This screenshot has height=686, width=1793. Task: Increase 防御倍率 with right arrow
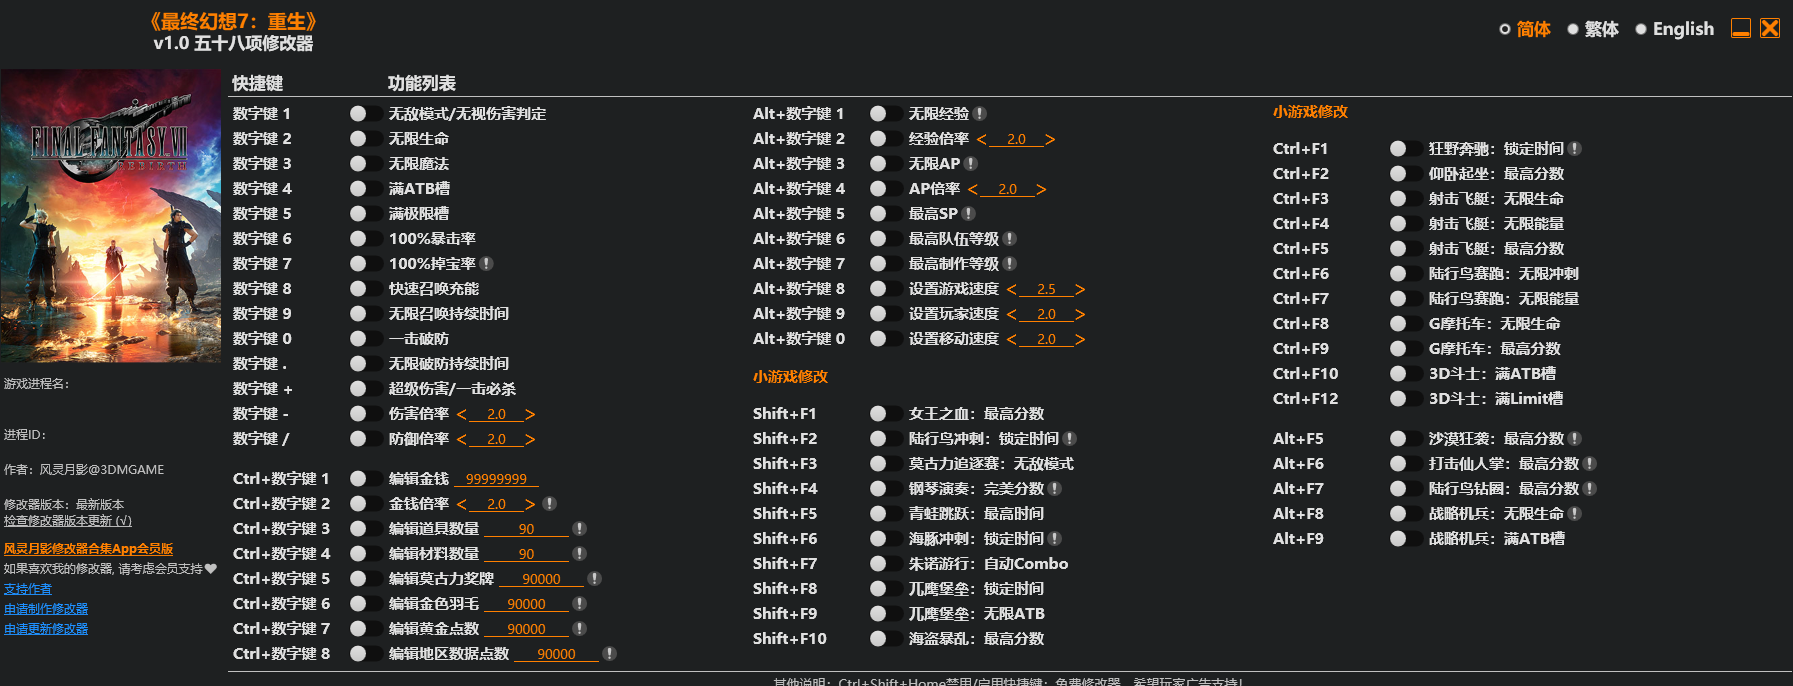tap(530, 439)
